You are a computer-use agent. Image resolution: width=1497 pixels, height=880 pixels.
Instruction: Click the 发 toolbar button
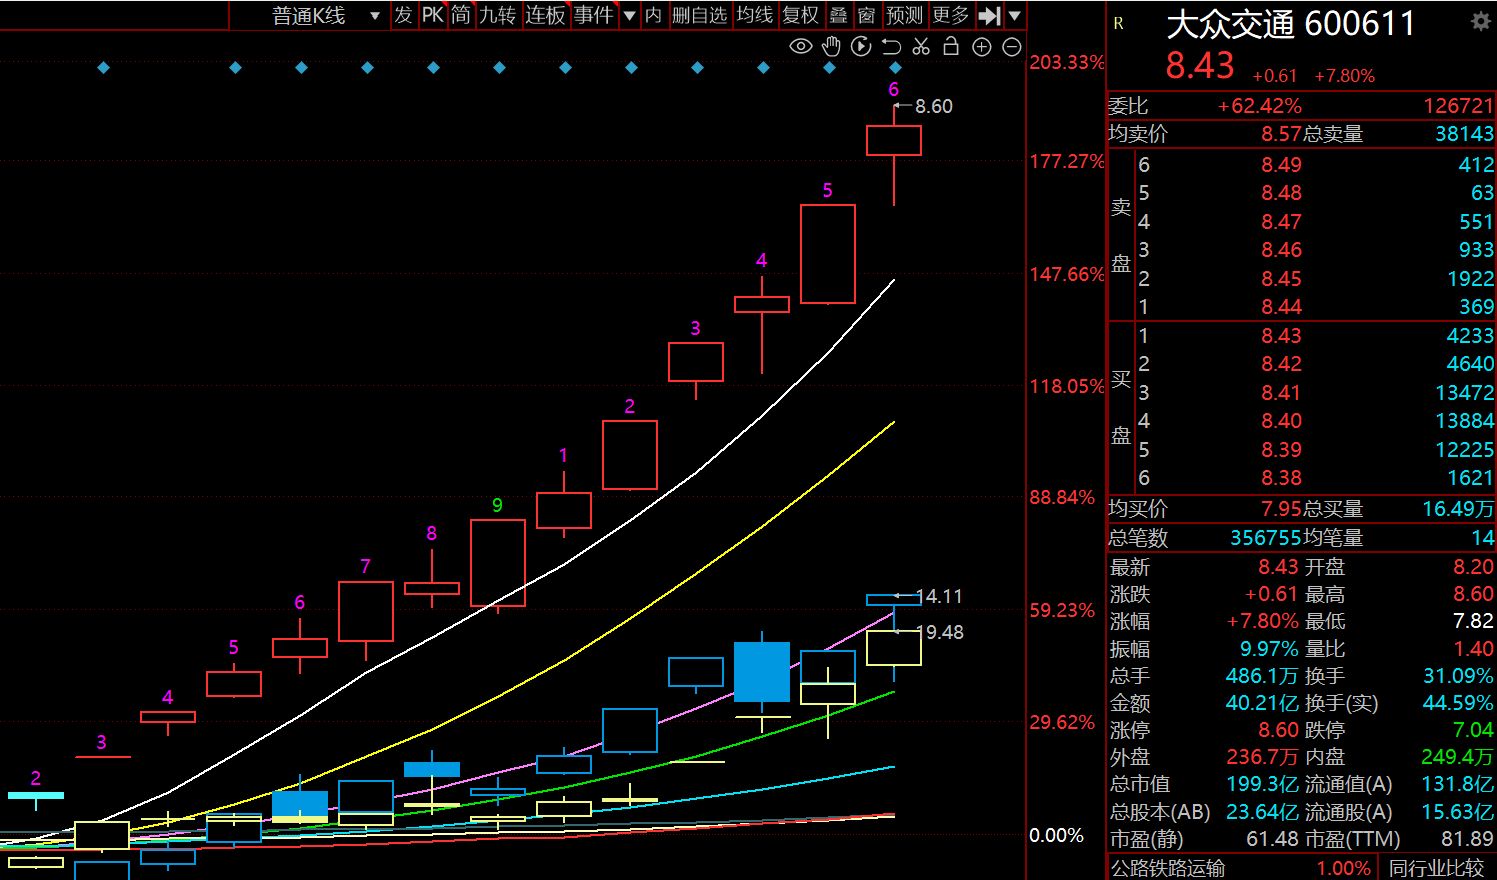[403, 15]
